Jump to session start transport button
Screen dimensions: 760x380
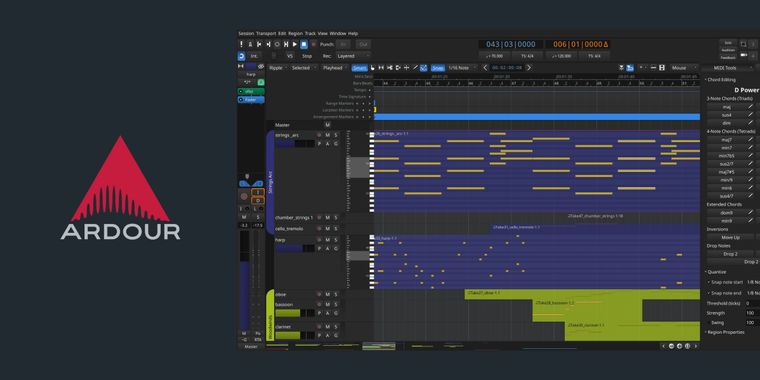click(x=259, y=44)
